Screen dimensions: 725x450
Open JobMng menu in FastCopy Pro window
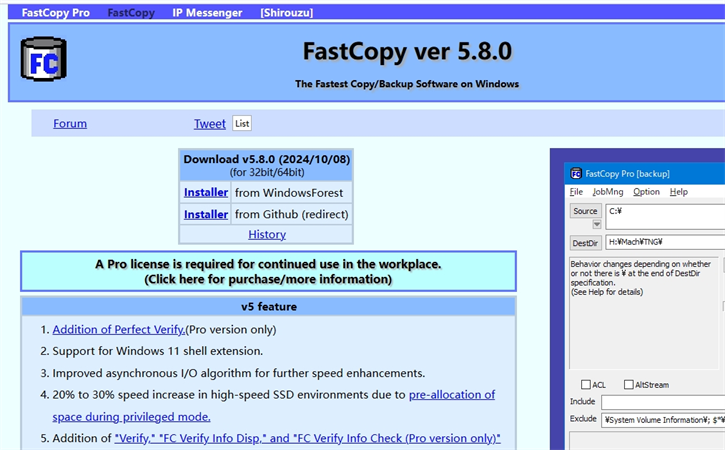pos(608,191)
